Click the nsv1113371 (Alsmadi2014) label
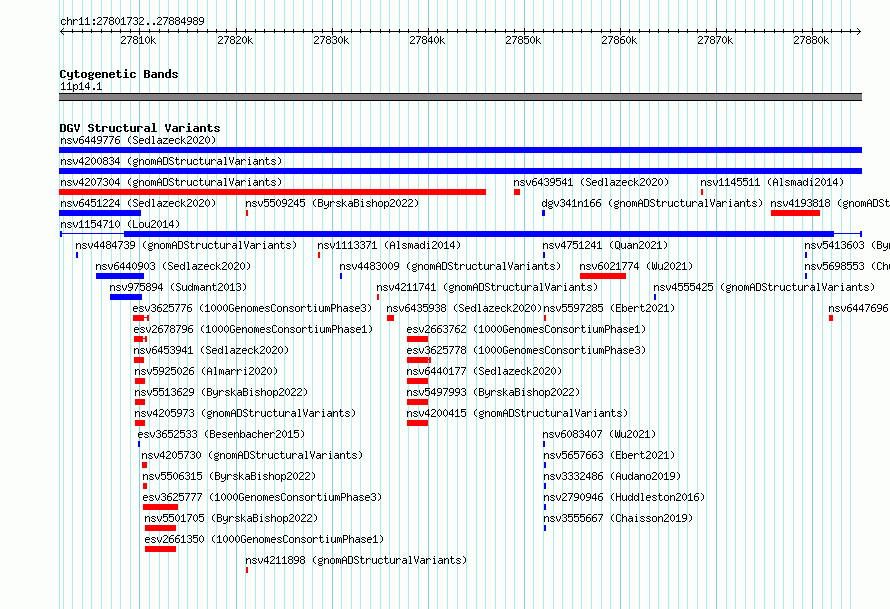Viewport: 890px width, 609px height. pos(389,245)
